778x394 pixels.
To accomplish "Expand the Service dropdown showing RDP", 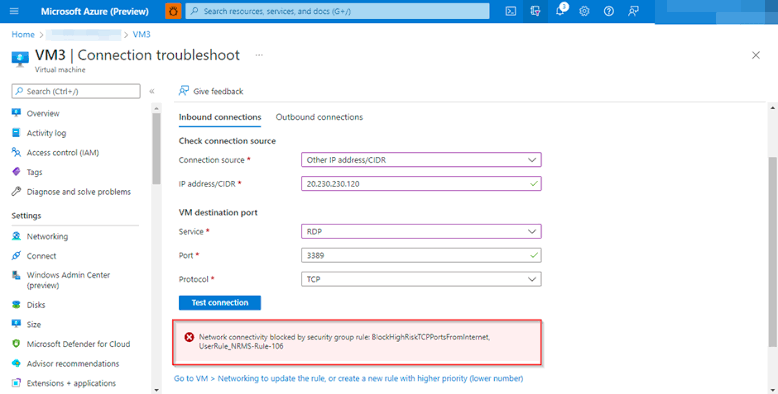I will 421,231.
